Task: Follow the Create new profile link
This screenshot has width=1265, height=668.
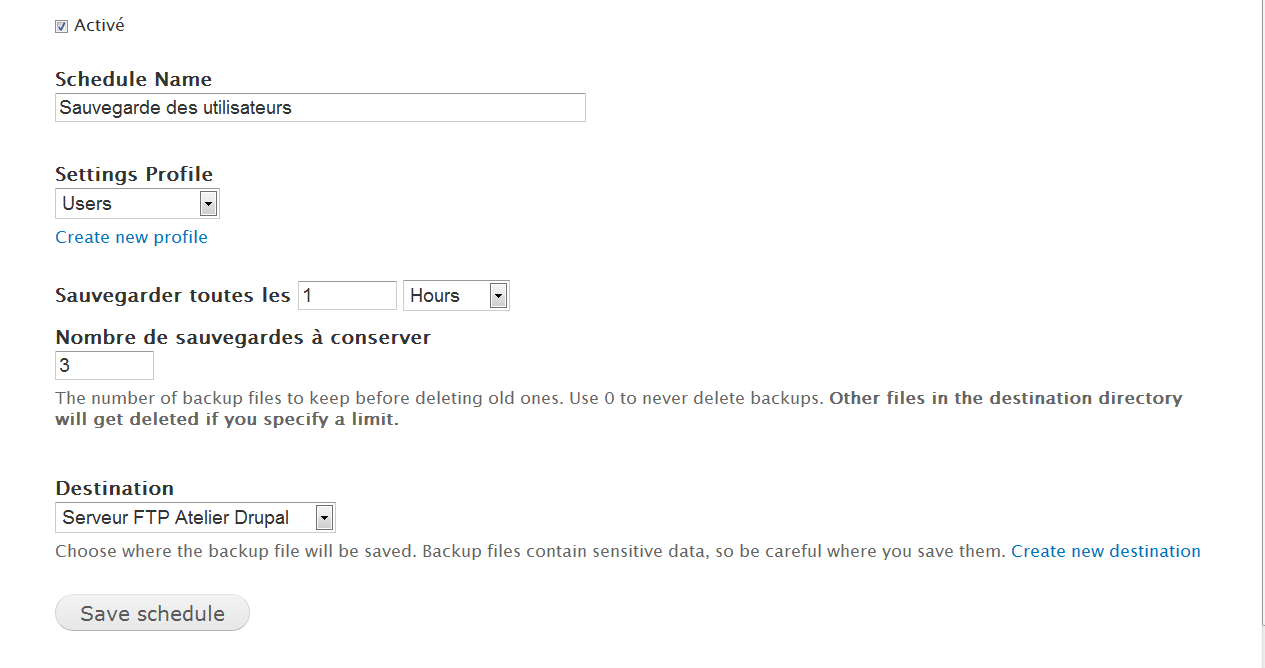Action: tap(131, 237)
